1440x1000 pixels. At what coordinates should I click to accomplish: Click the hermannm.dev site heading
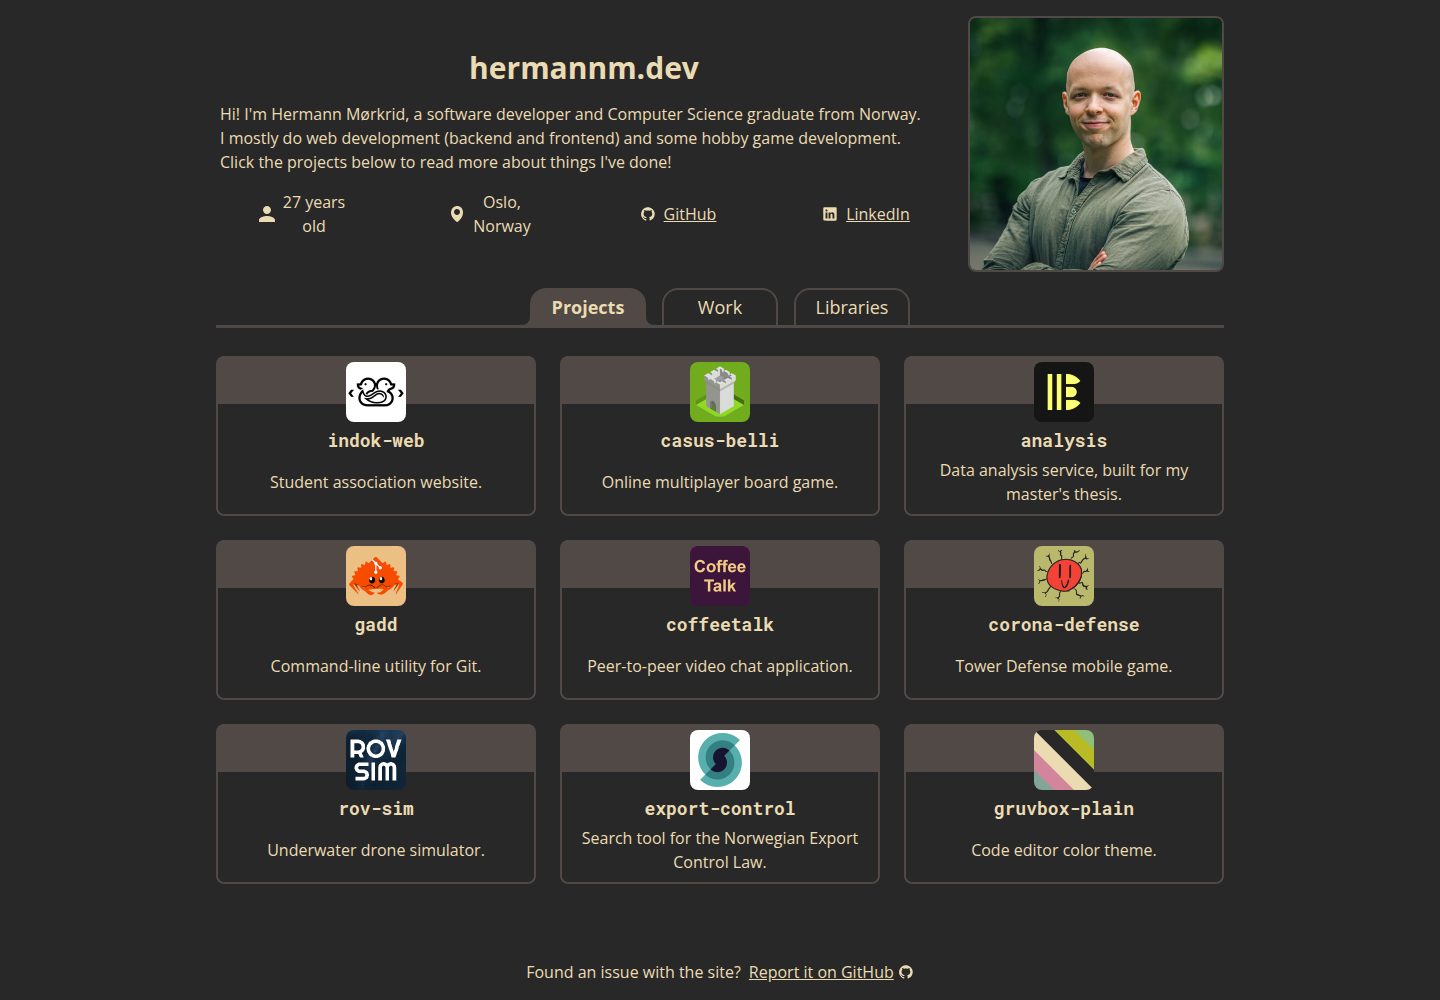pos(584,68)
